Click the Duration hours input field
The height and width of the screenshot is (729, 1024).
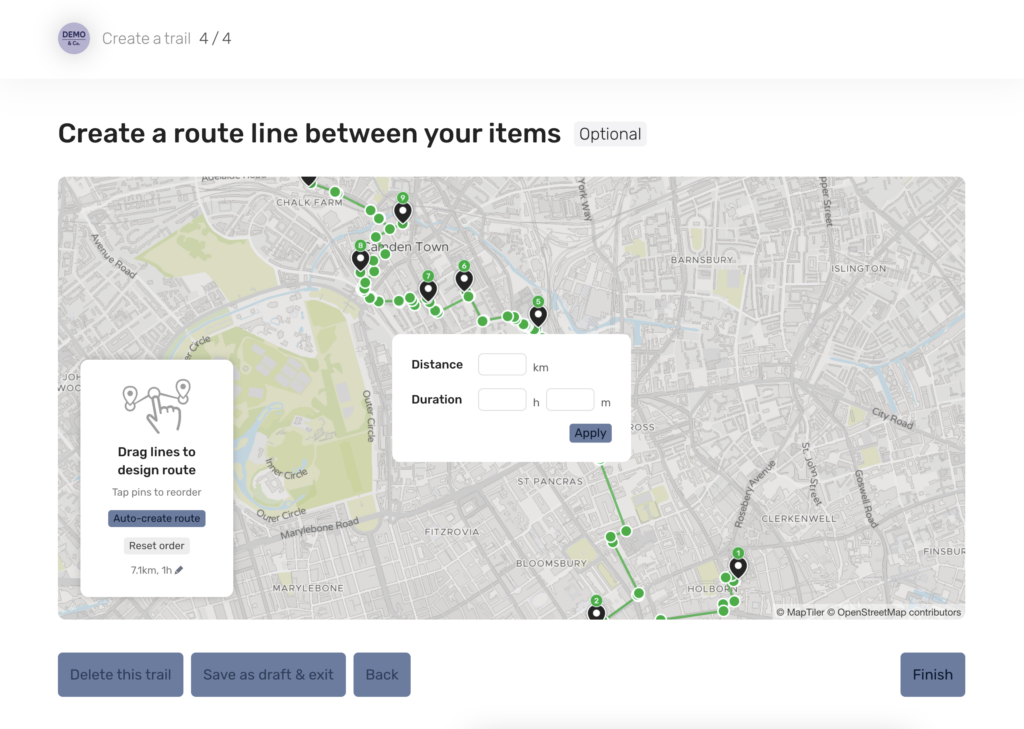point(502,400)
